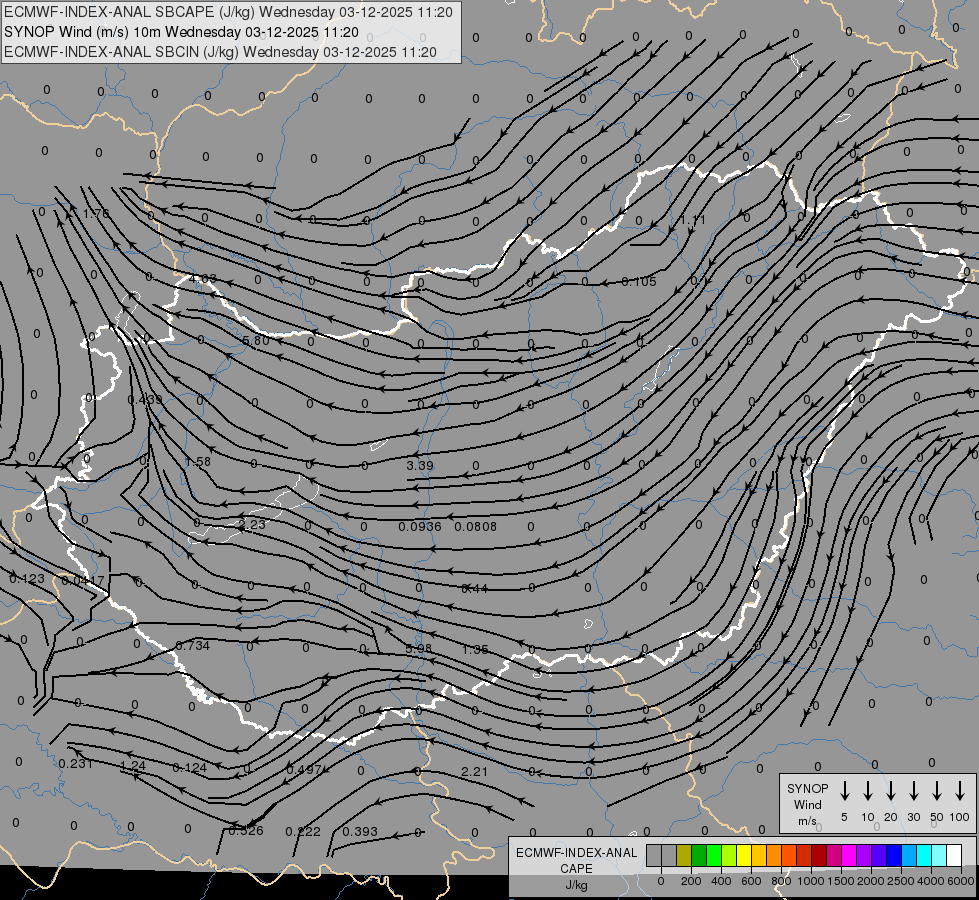Click the 0.497 value on the map
This screenshot has height=900, width=979.
pyautogui.click(x=303, y=769)
